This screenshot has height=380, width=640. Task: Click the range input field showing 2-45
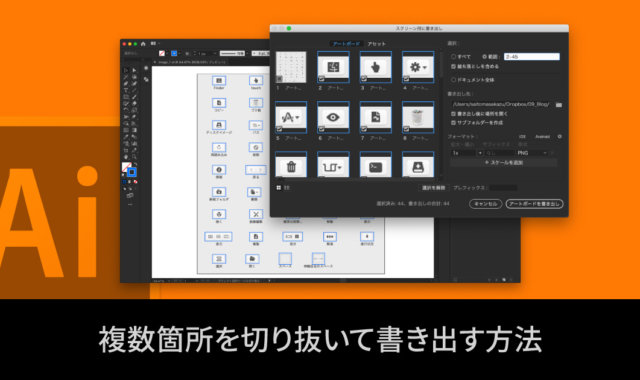coord(532,57)
